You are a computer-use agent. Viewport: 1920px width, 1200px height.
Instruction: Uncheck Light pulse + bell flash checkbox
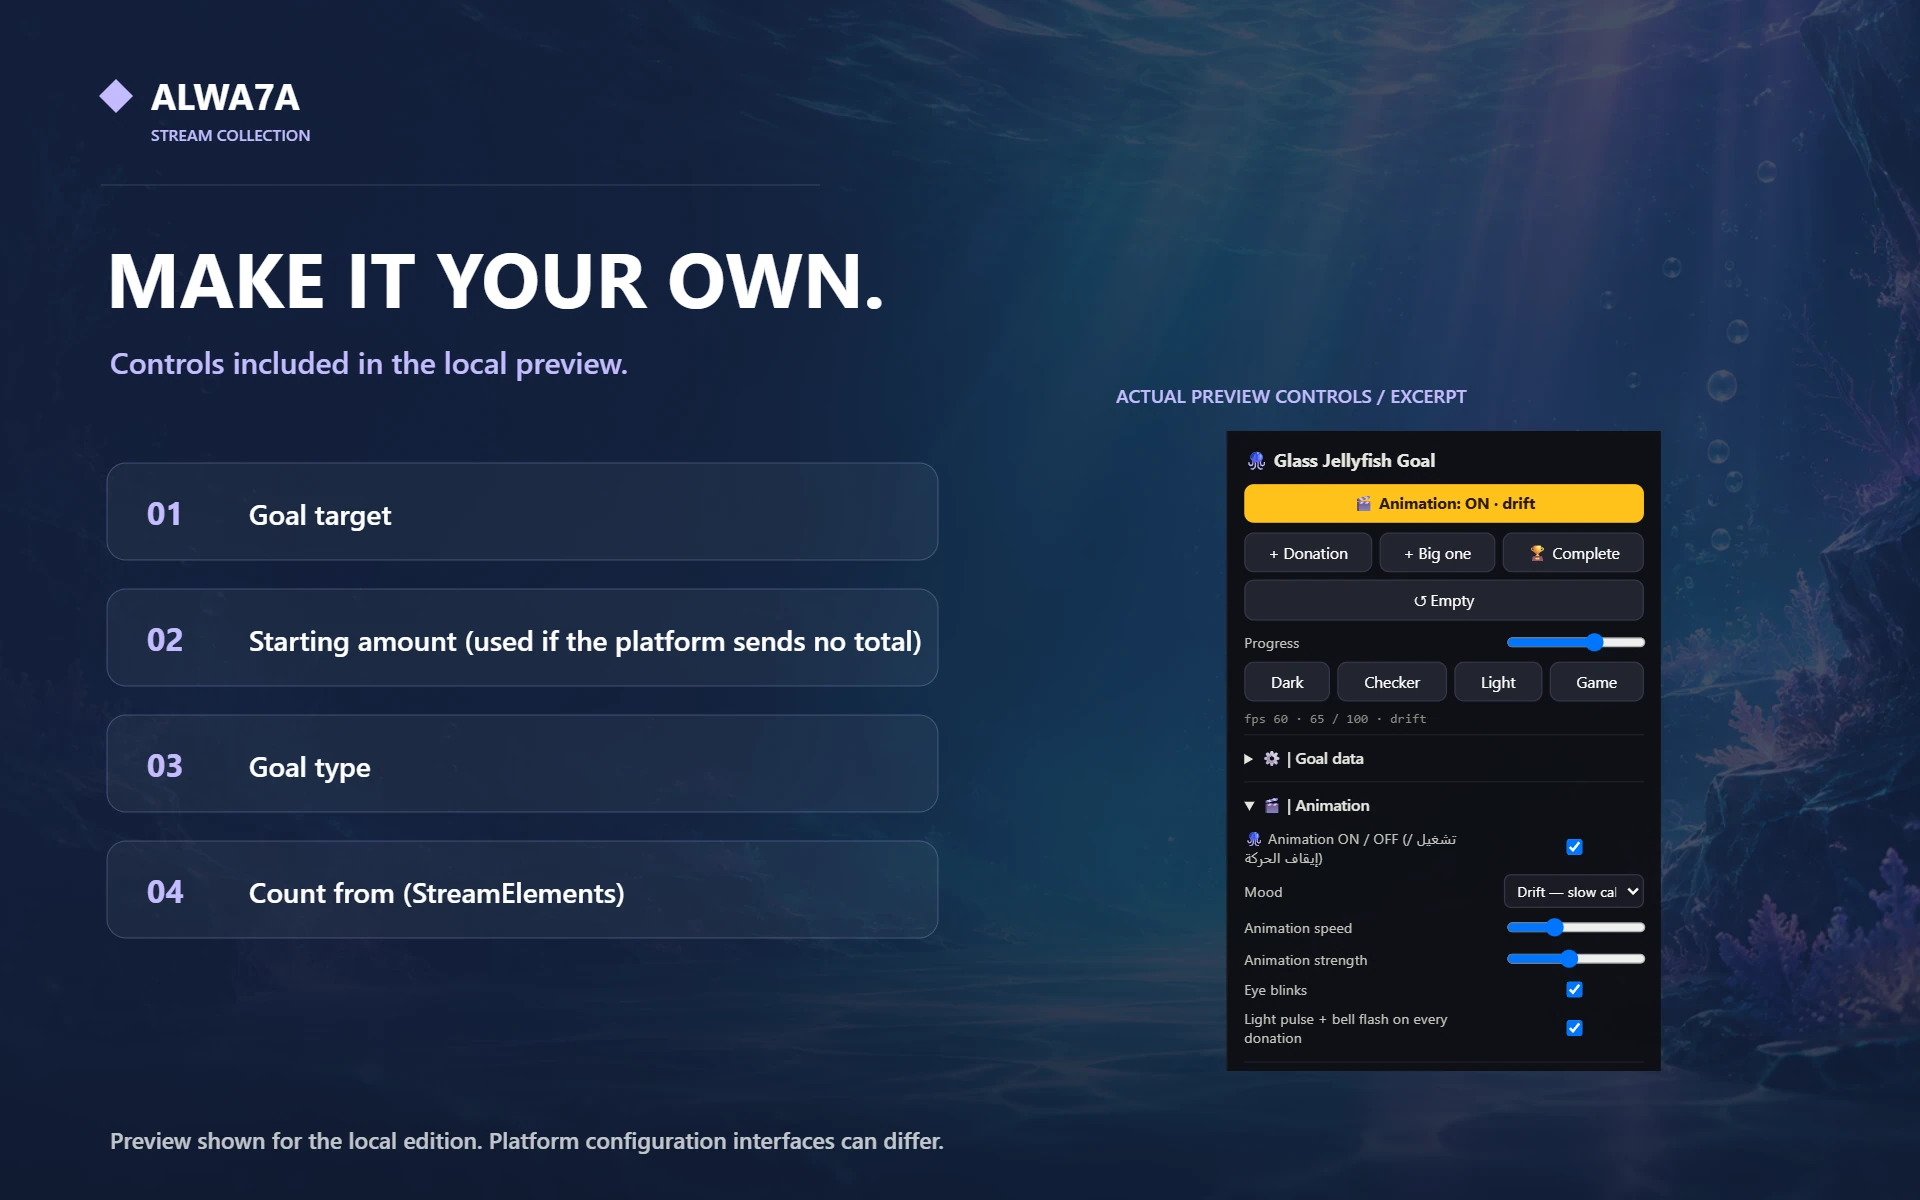(1574, 1028)
